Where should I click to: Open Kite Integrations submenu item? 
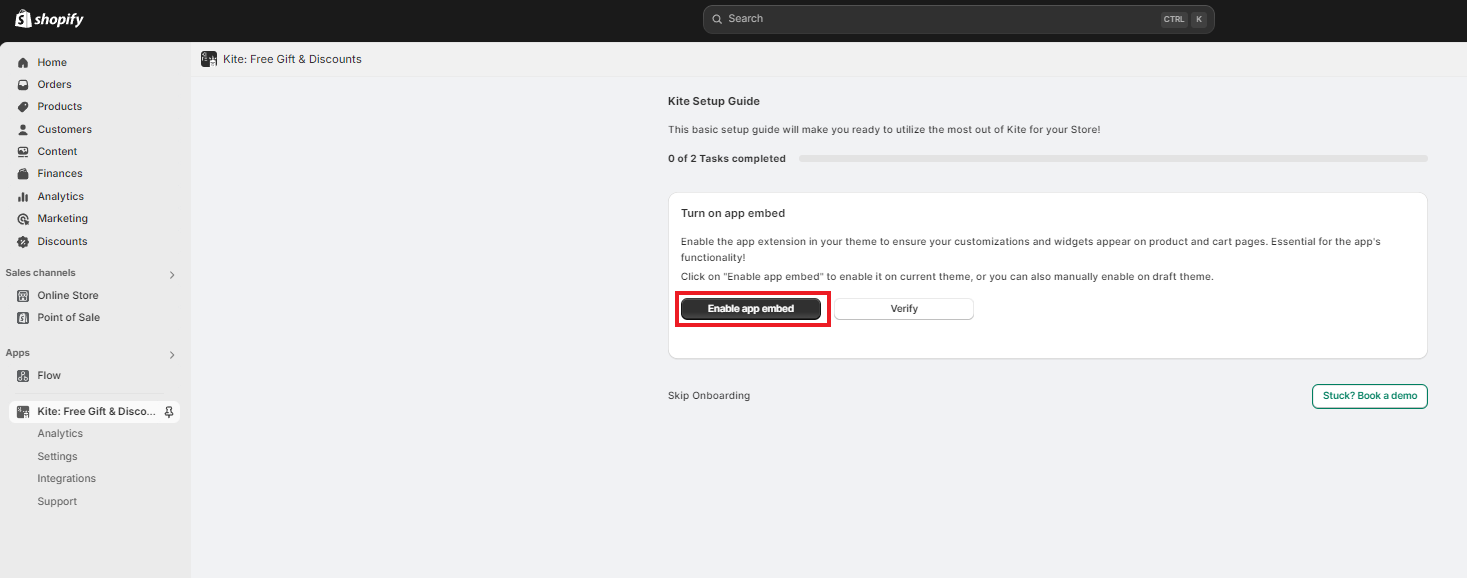point(66,479)
